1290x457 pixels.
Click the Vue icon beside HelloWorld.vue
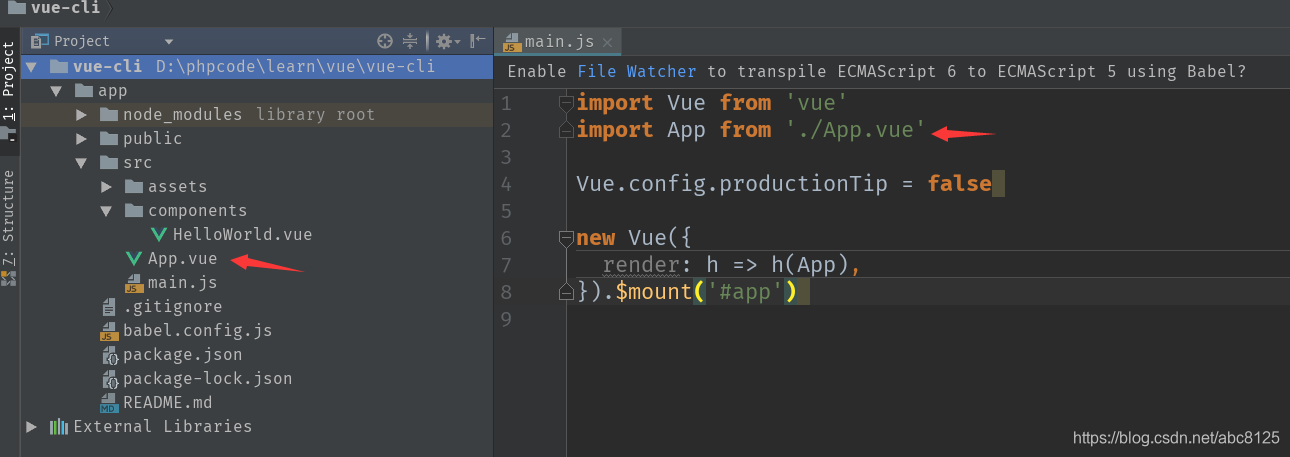pyautogui.click(x=159, y=235)
